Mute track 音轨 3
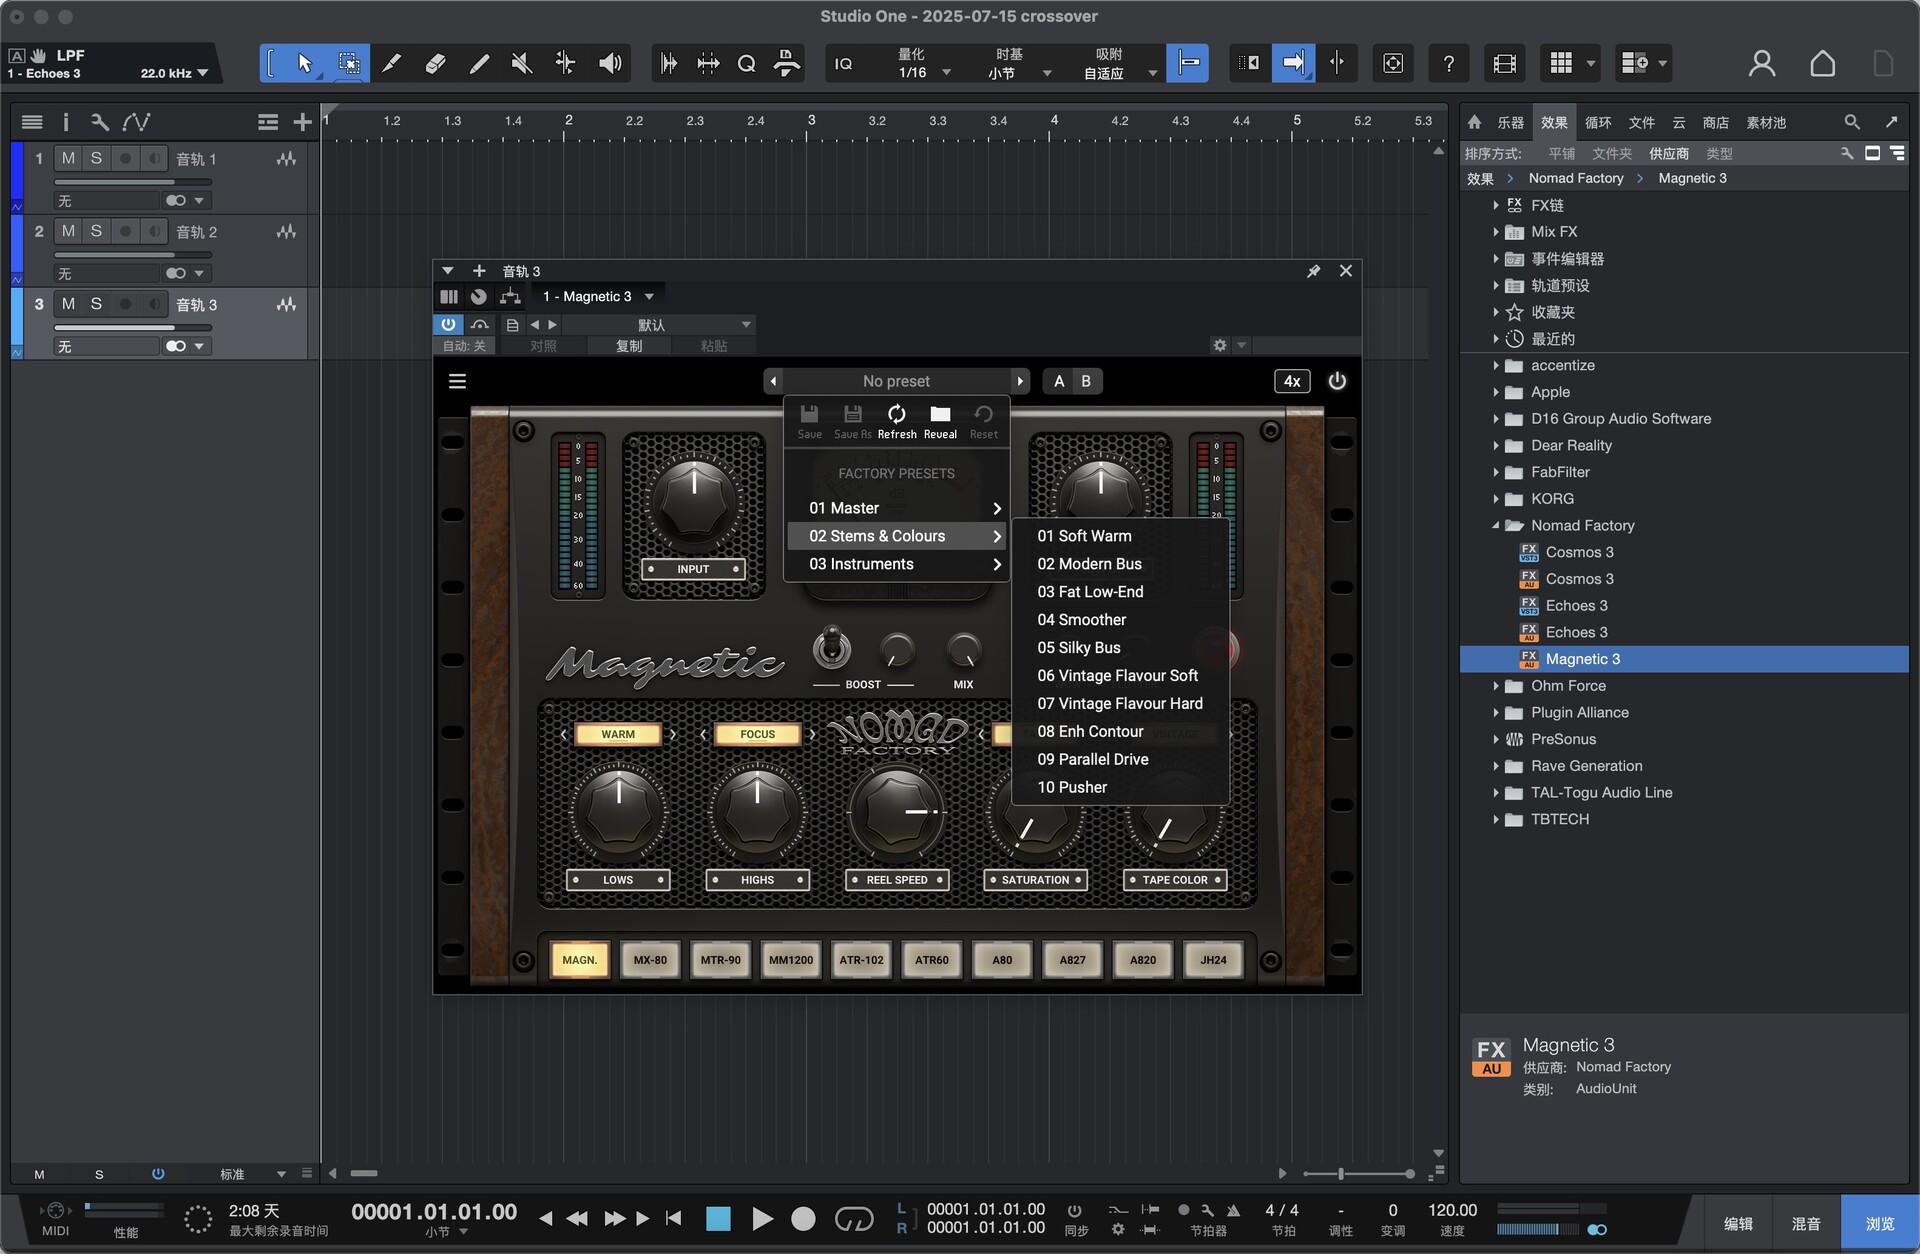 (x=68, y=304)
